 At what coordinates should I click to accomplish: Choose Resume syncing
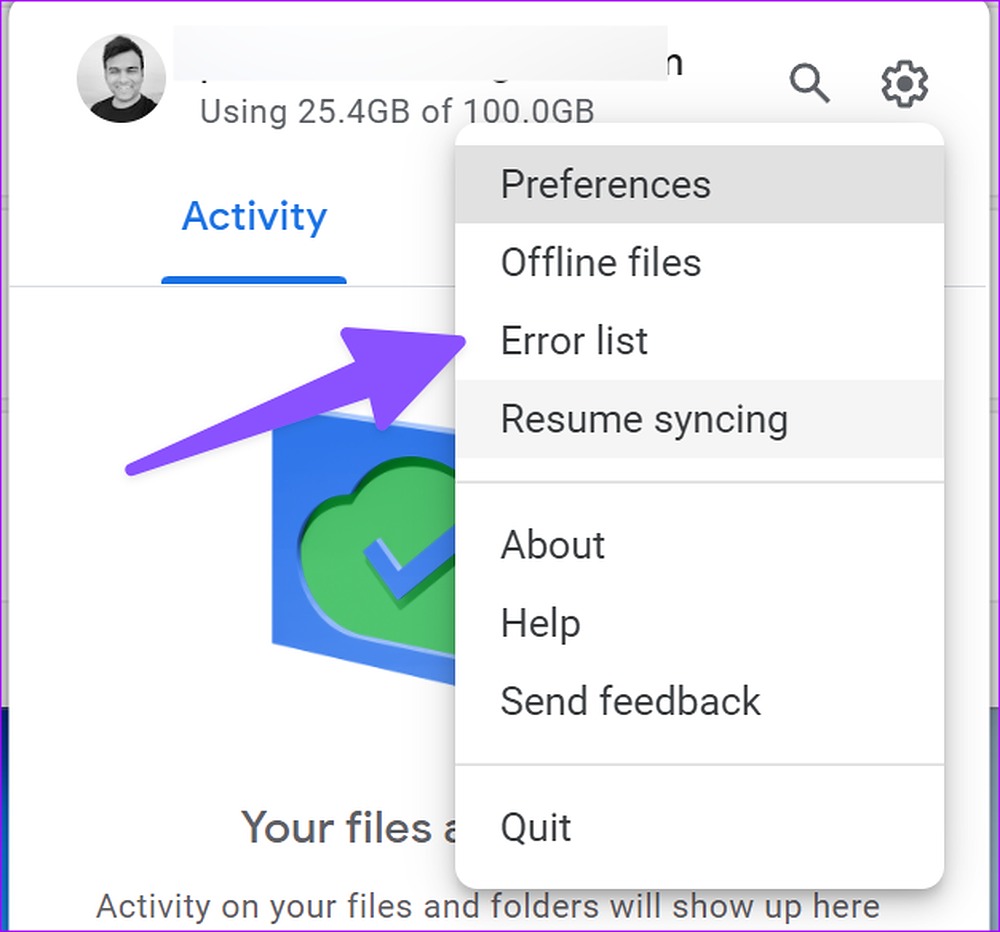[700, 419]
